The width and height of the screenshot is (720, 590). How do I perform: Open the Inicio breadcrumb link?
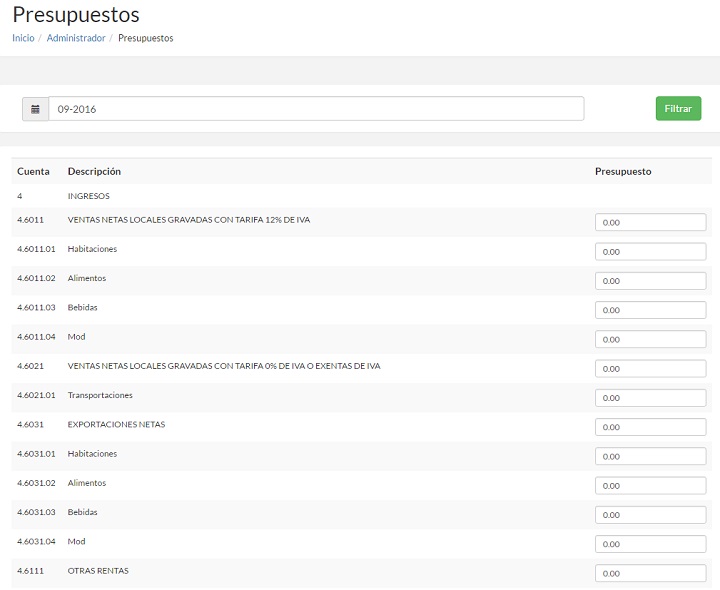pyautogui.click(x=23, y=38)
